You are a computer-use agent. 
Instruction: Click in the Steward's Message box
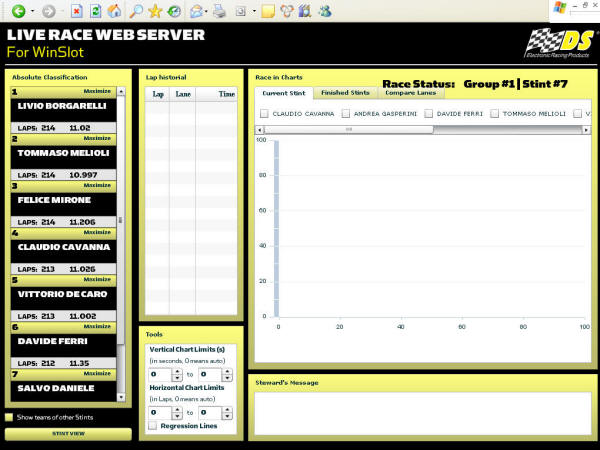[x=423, y=413]
